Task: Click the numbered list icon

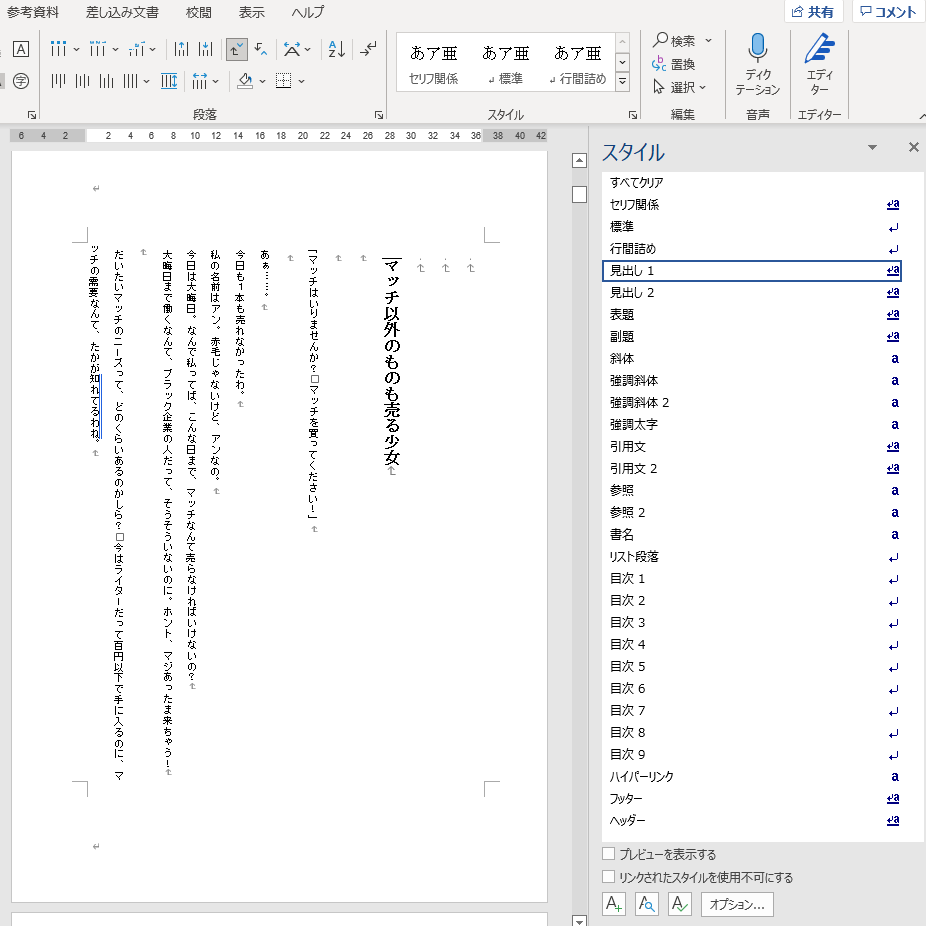Action: 97,49
